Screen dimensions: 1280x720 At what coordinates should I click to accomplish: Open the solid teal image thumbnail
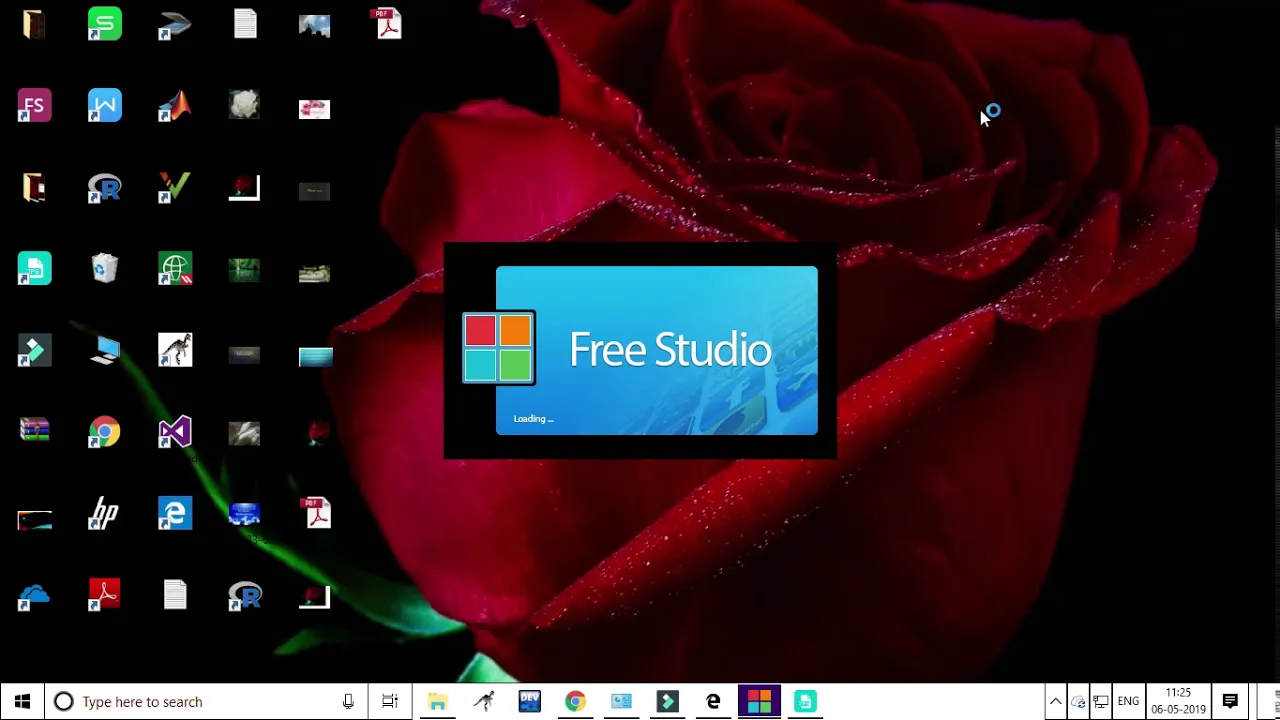click(315, 357)
